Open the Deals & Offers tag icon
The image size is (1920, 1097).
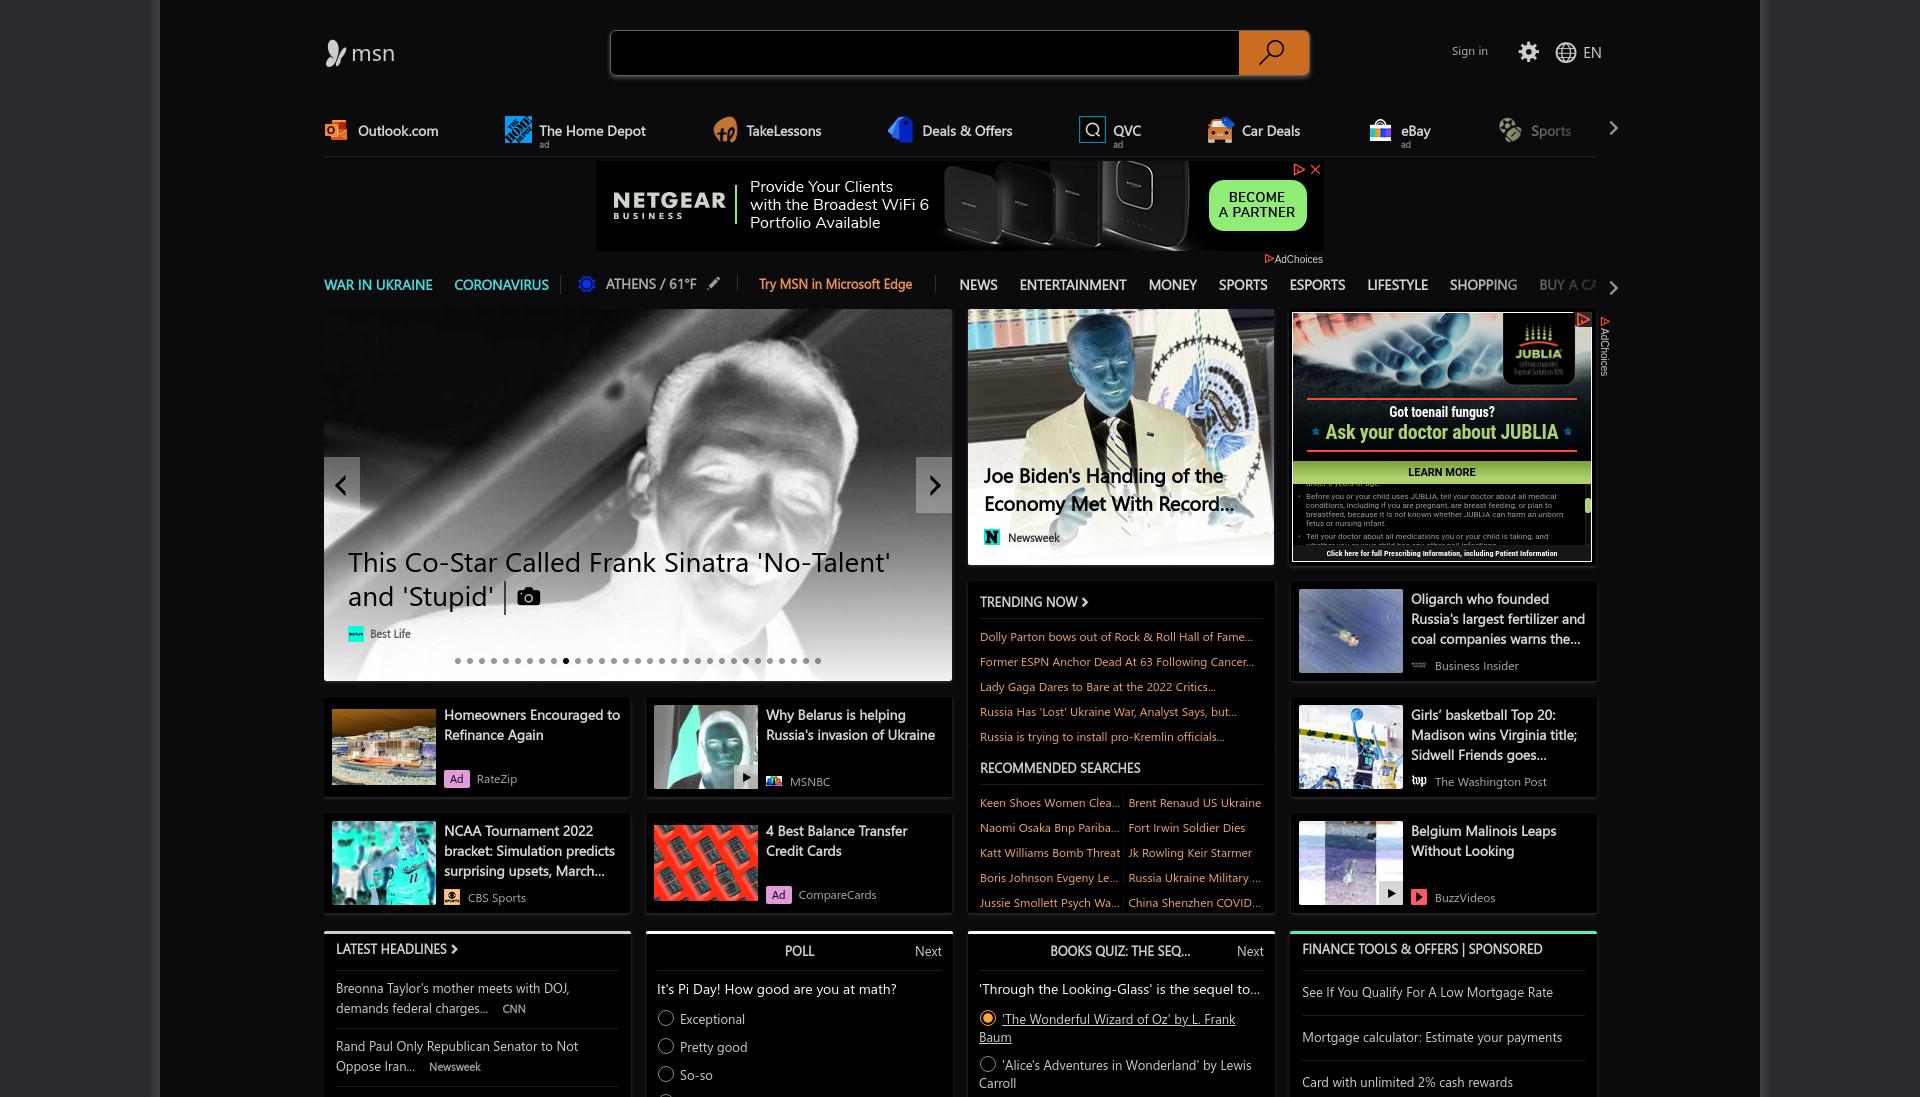[901, 130]
